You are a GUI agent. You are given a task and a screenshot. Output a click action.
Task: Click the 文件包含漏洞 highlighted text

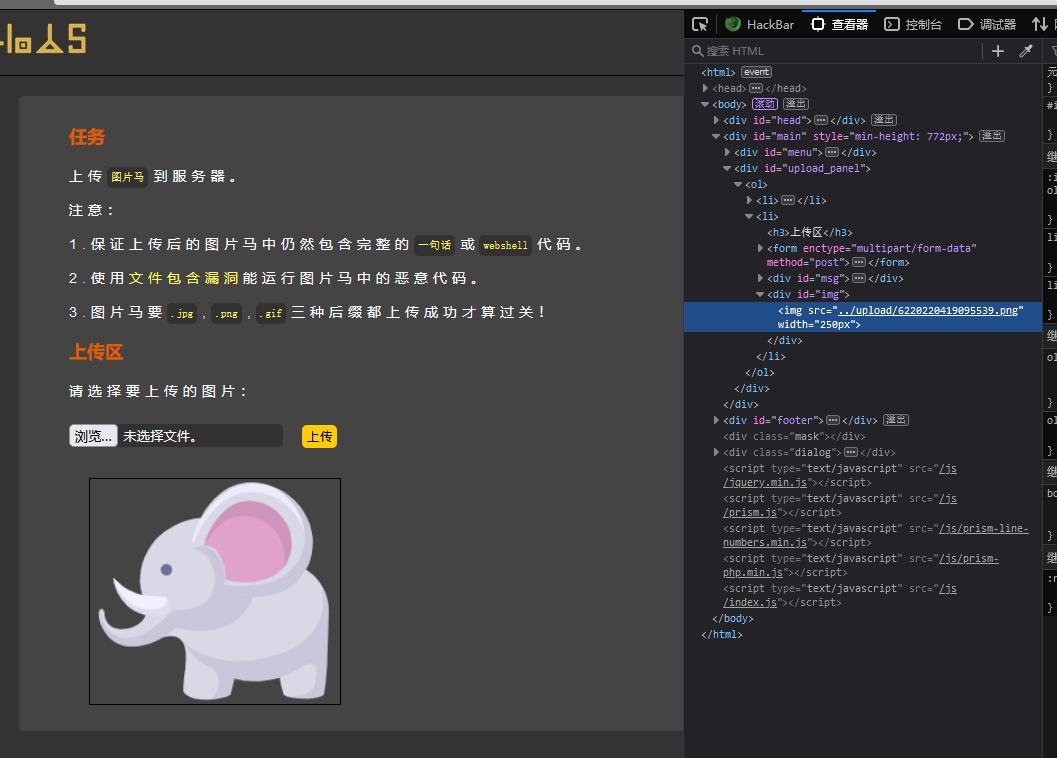(x=183, y=278)
